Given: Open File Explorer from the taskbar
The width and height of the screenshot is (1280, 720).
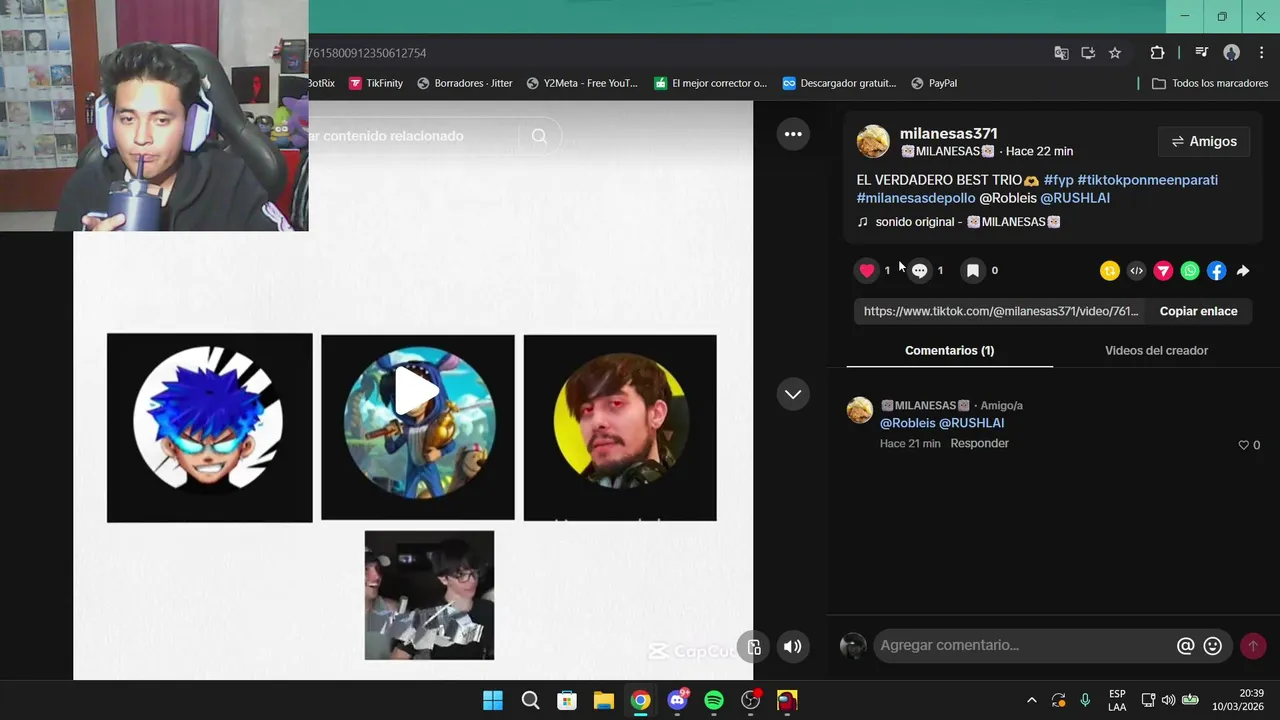Looking at the screenshot, I should [604, 700].
